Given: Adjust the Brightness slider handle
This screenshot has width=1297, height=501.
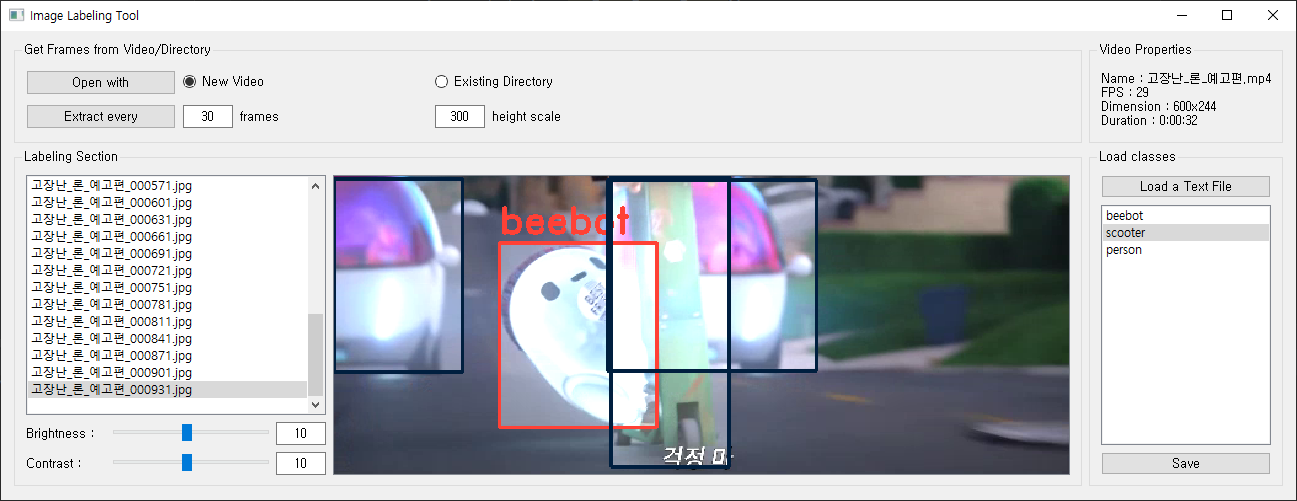Looking at the screenshot, I should (187, 432).
